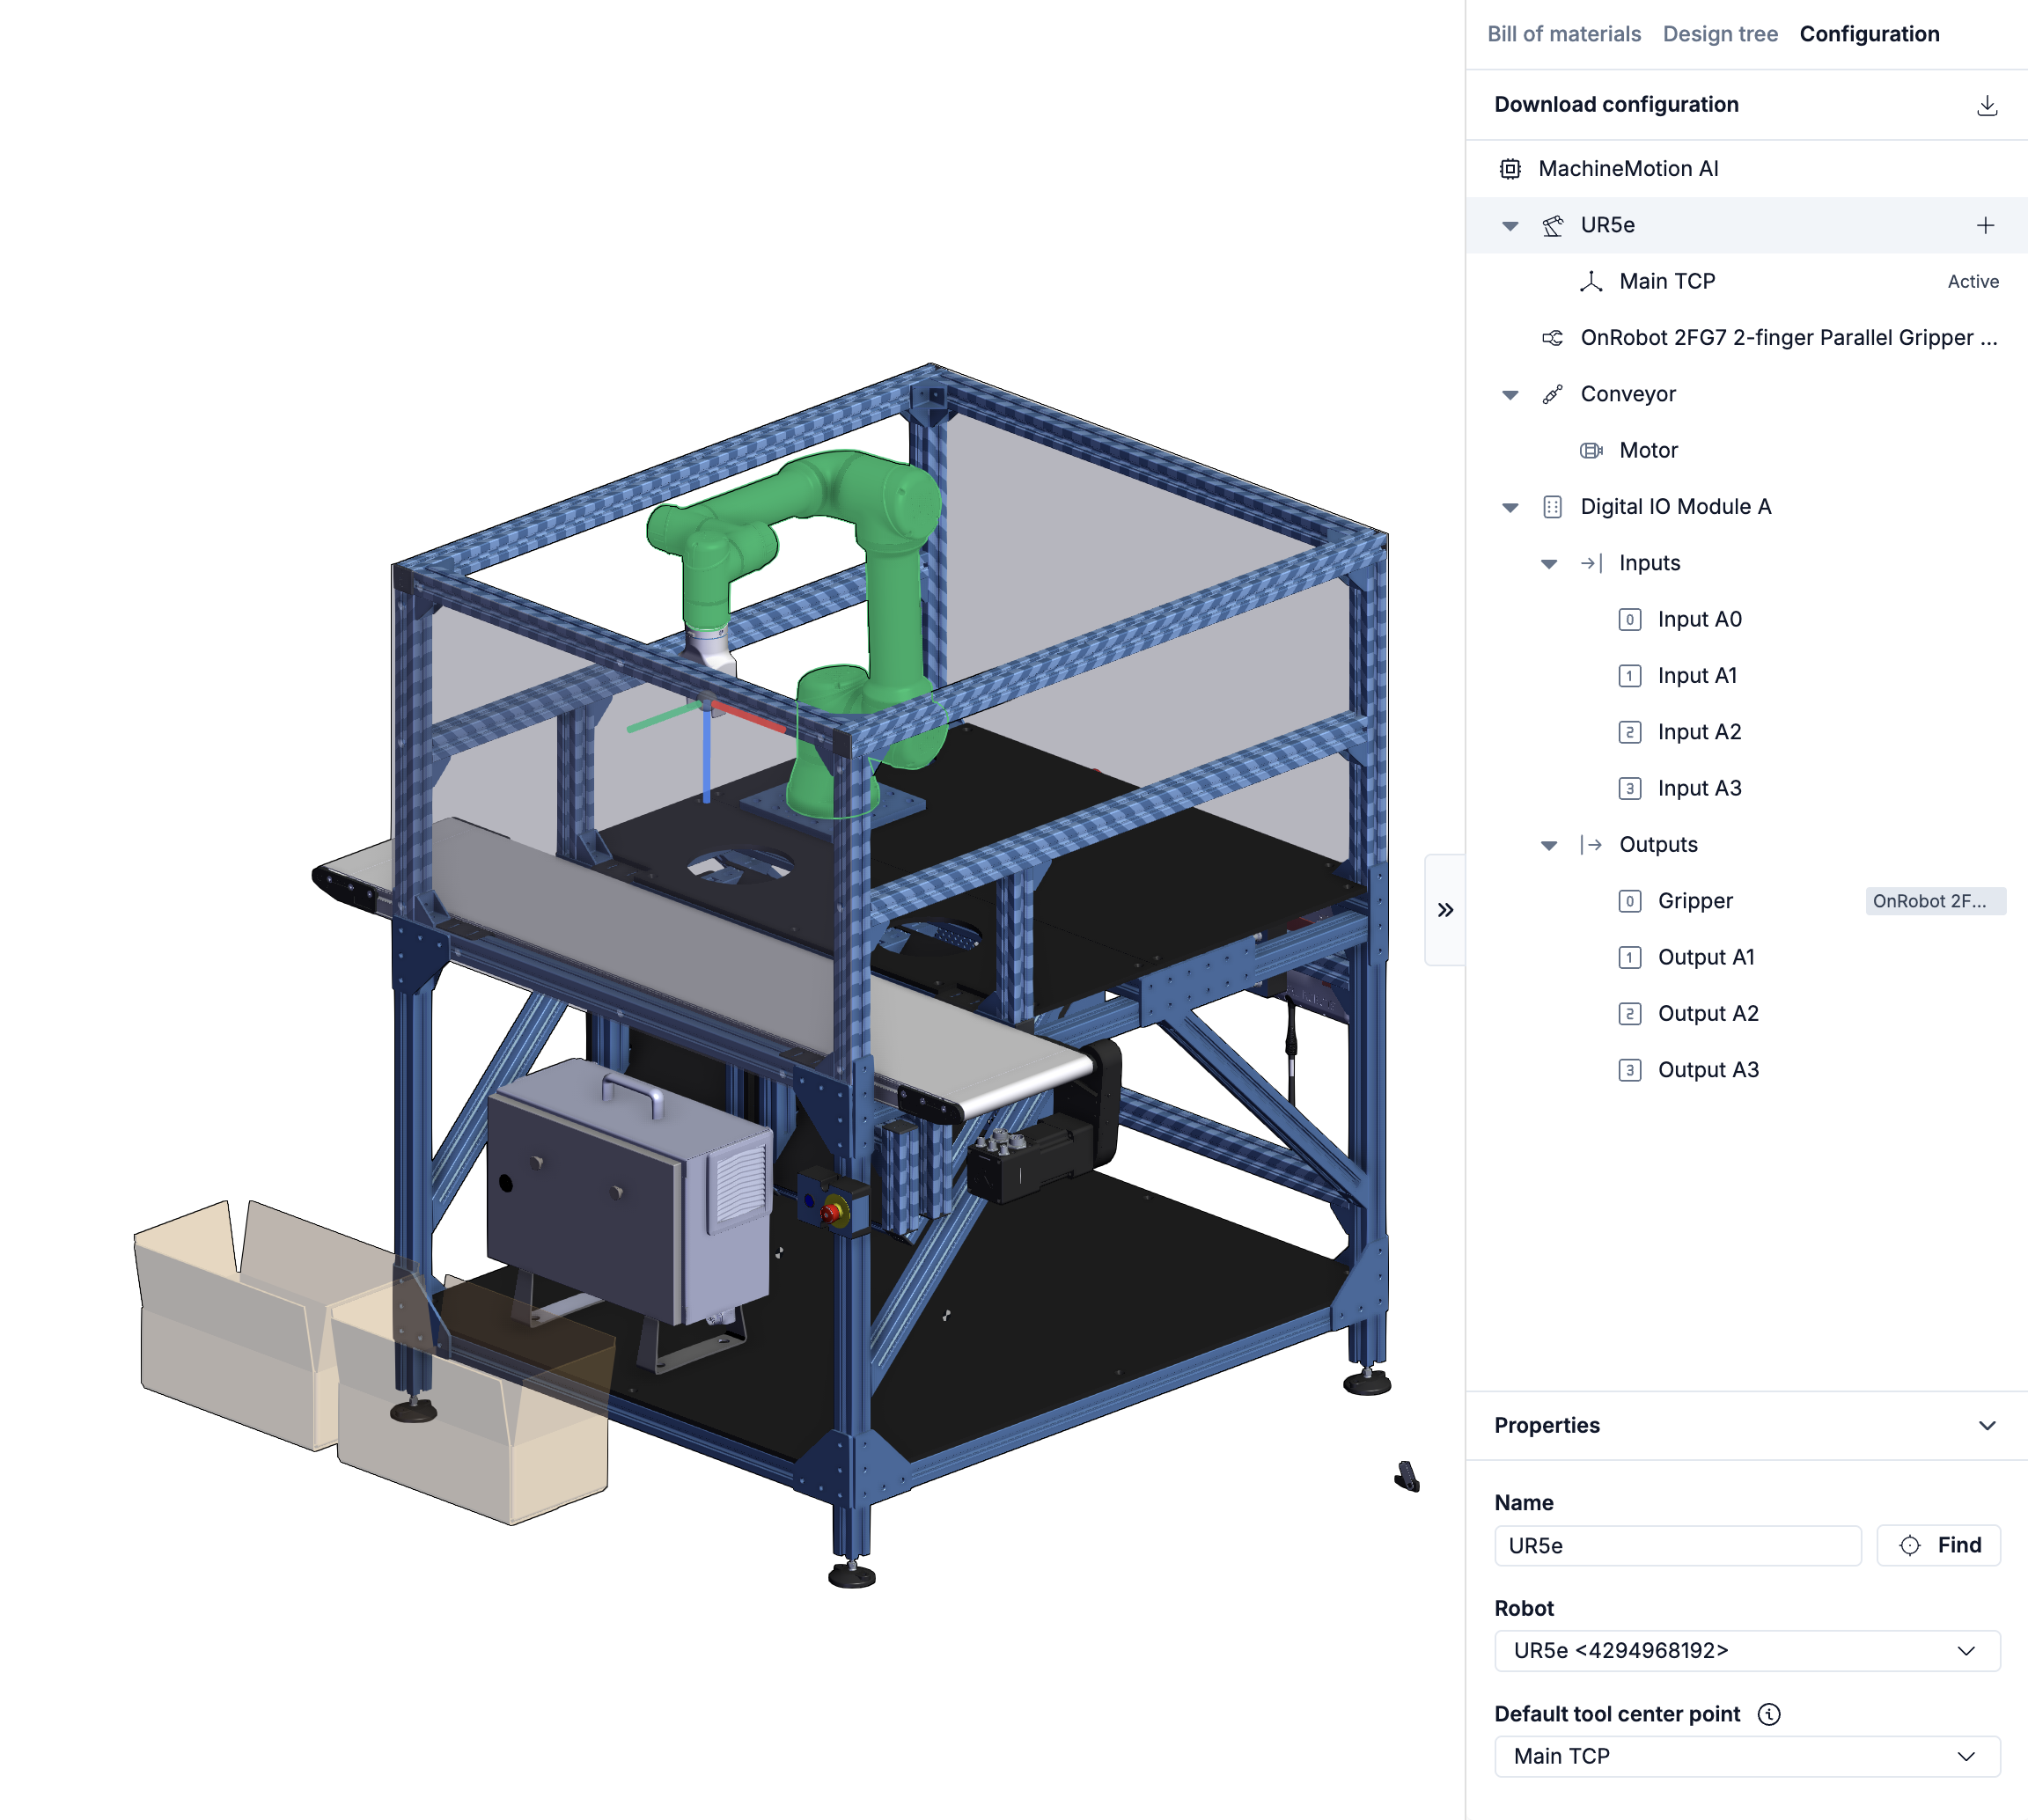Click the OnRobot 2F... tag on Gripper row

[1935, 901]
